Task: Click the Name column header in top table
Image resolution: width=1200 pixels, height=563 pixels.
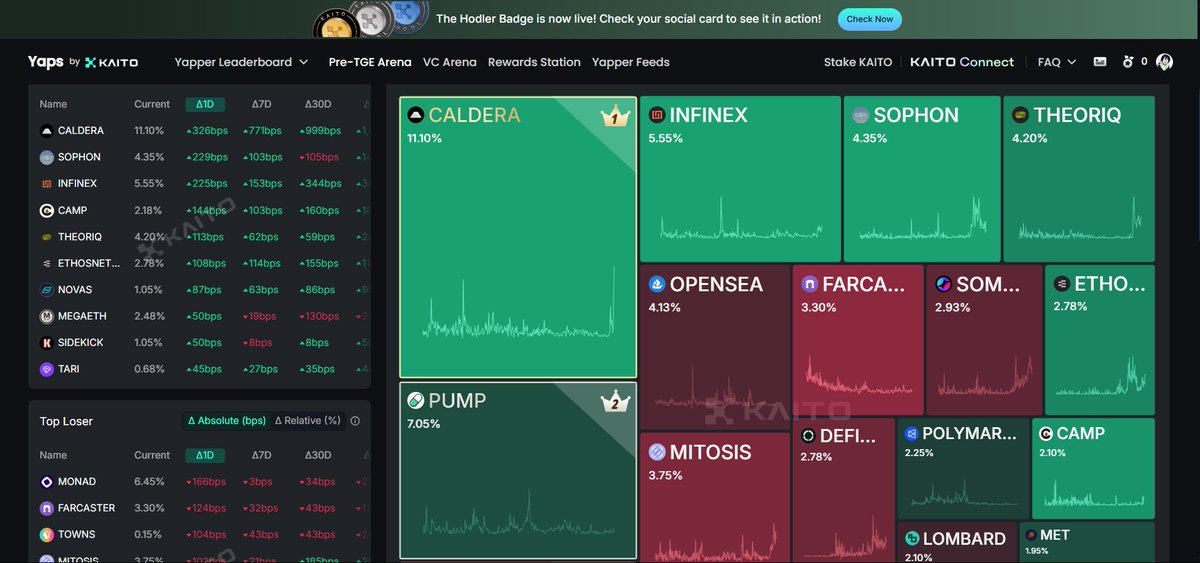Action: pos(53,104)
